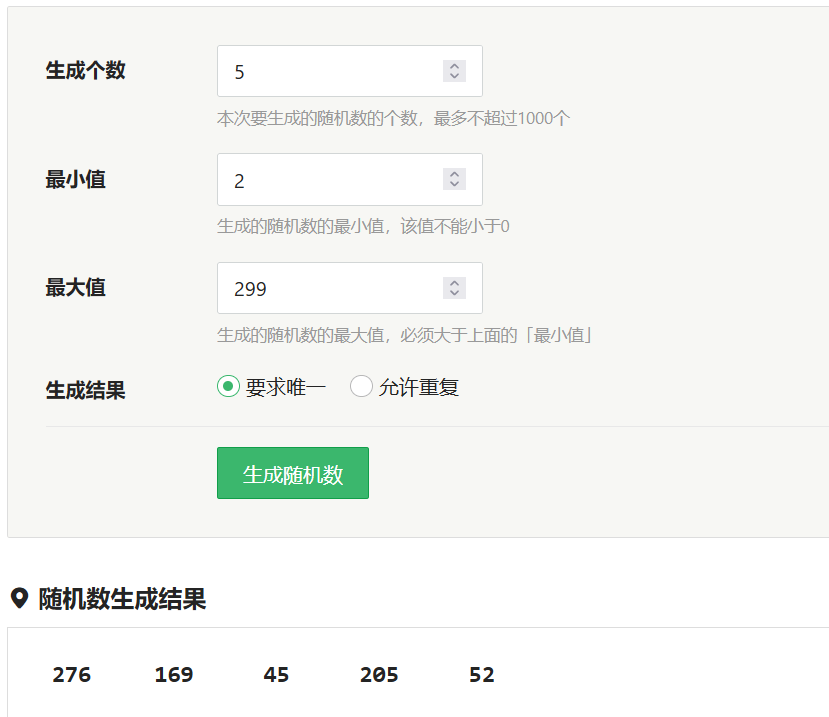Click the 生成个数 input field
The image size is (829, 717).
[349, 71]
